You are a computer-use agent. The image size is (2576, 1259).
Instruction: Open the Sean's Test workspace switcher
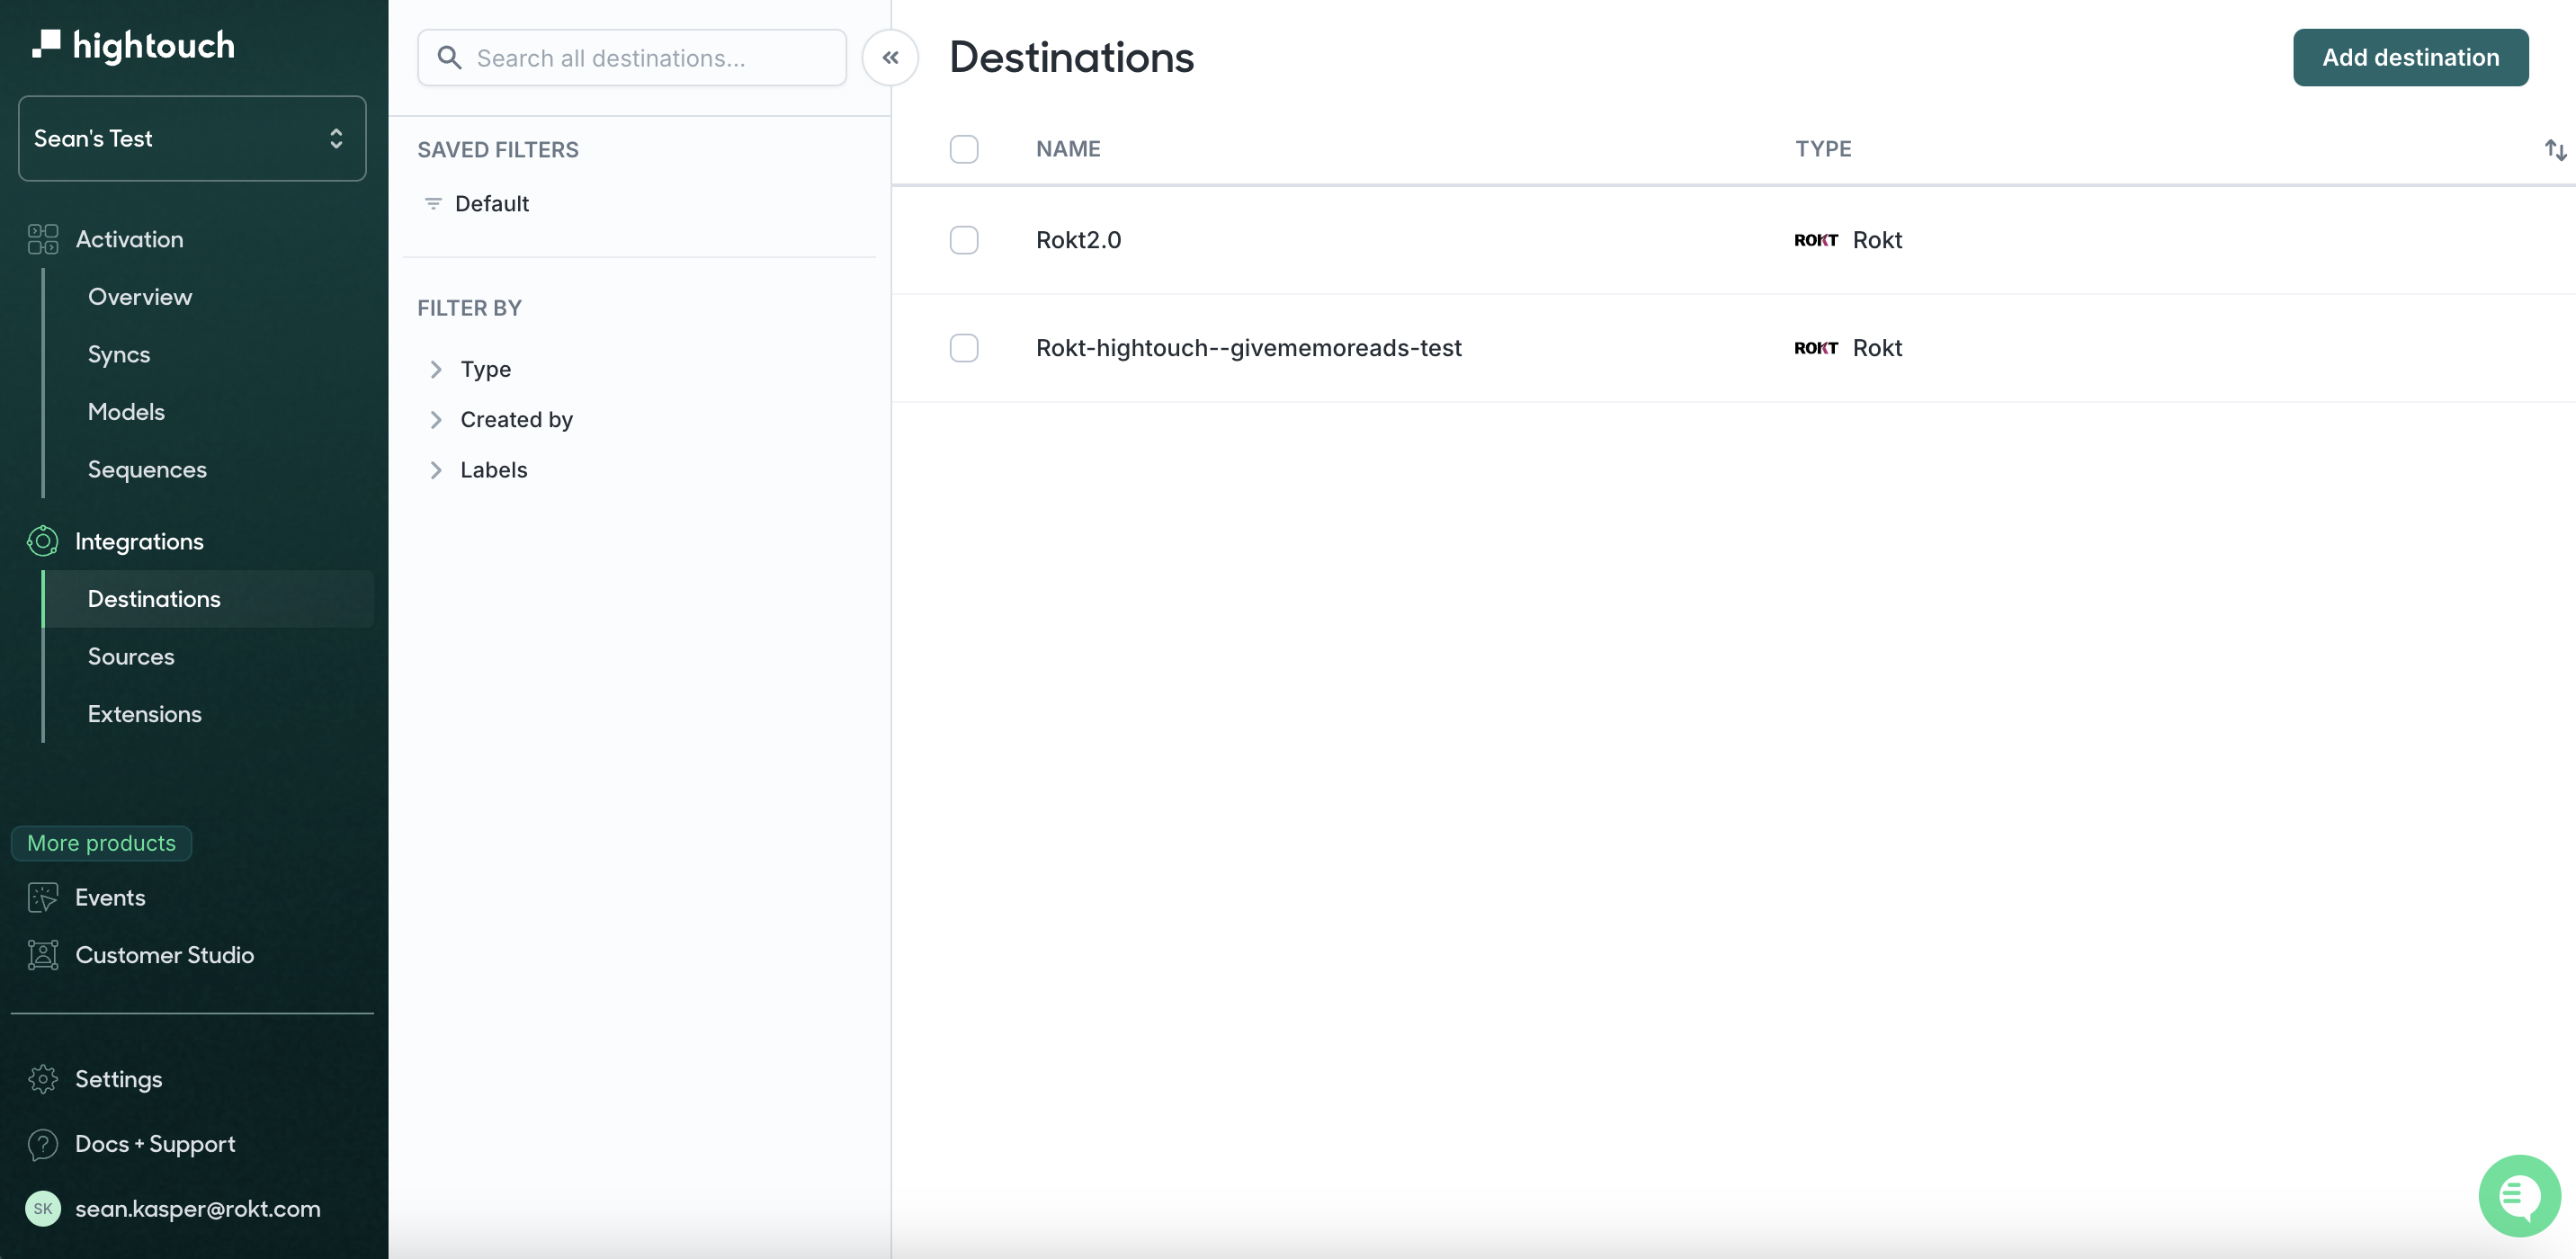(192, 138)
